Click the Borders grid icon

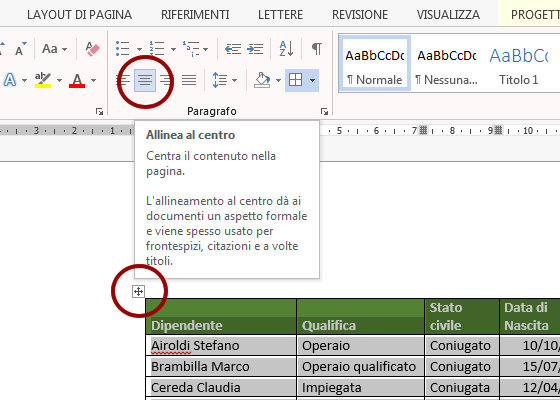point(295,80)
